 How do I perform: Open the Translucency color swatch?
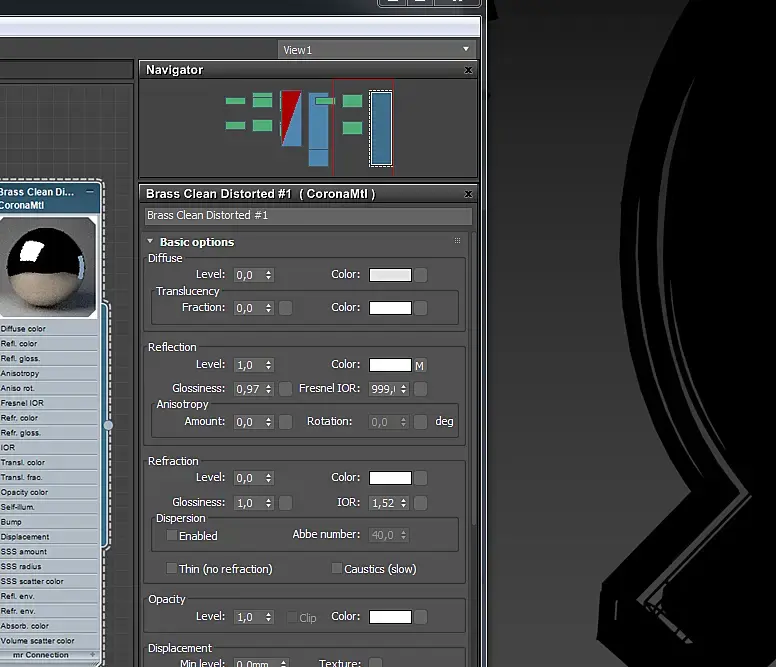(x=390, y=308)
